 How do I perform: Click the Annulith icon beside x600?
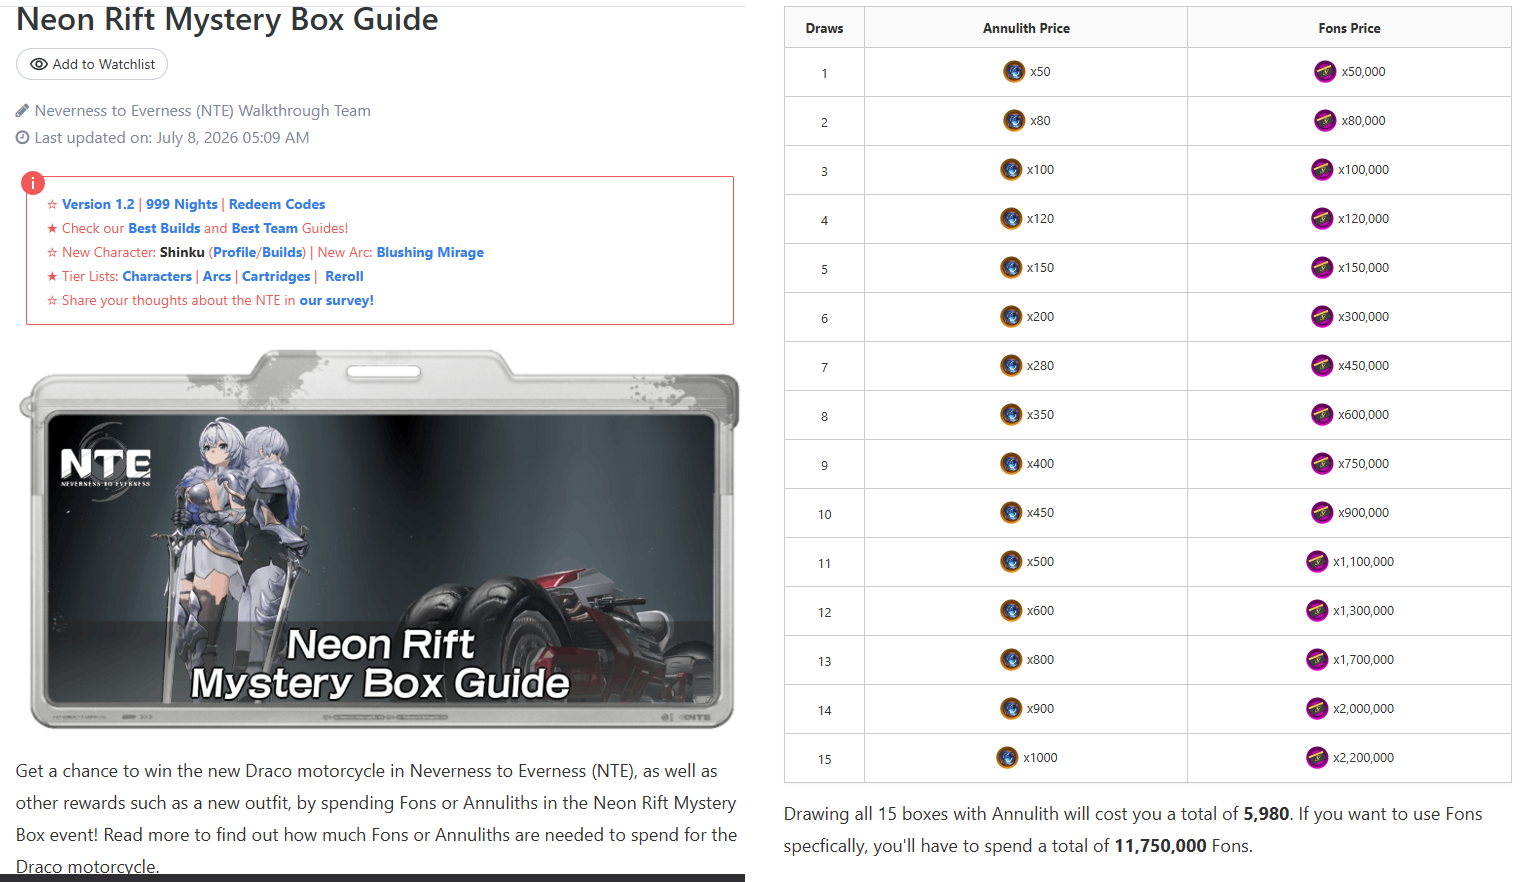1011,610
